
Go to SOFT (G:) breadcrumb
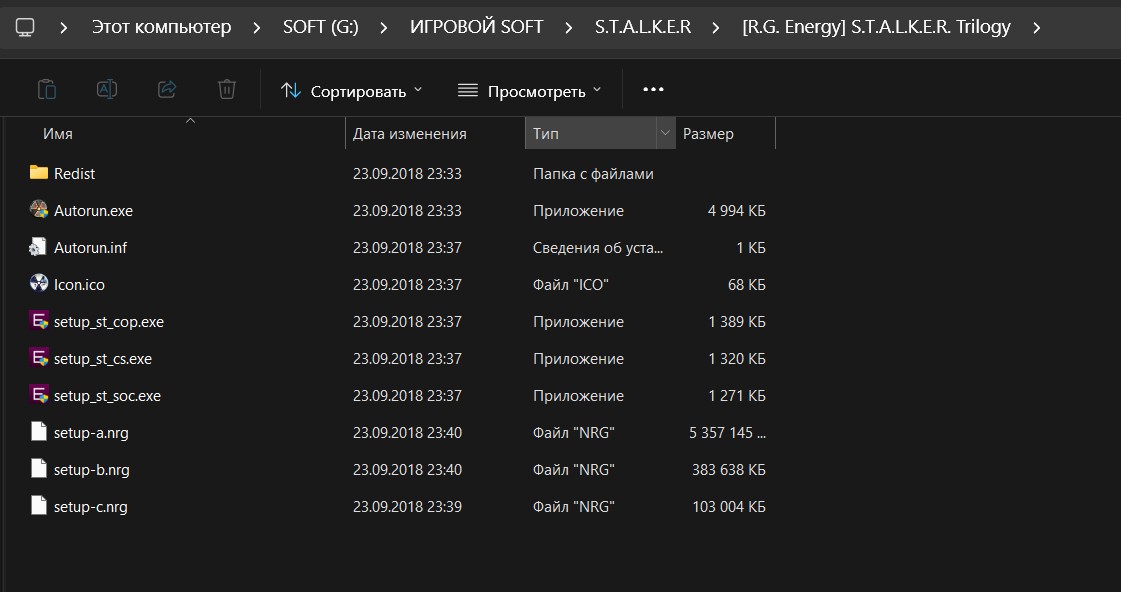[x=320, y=28]
